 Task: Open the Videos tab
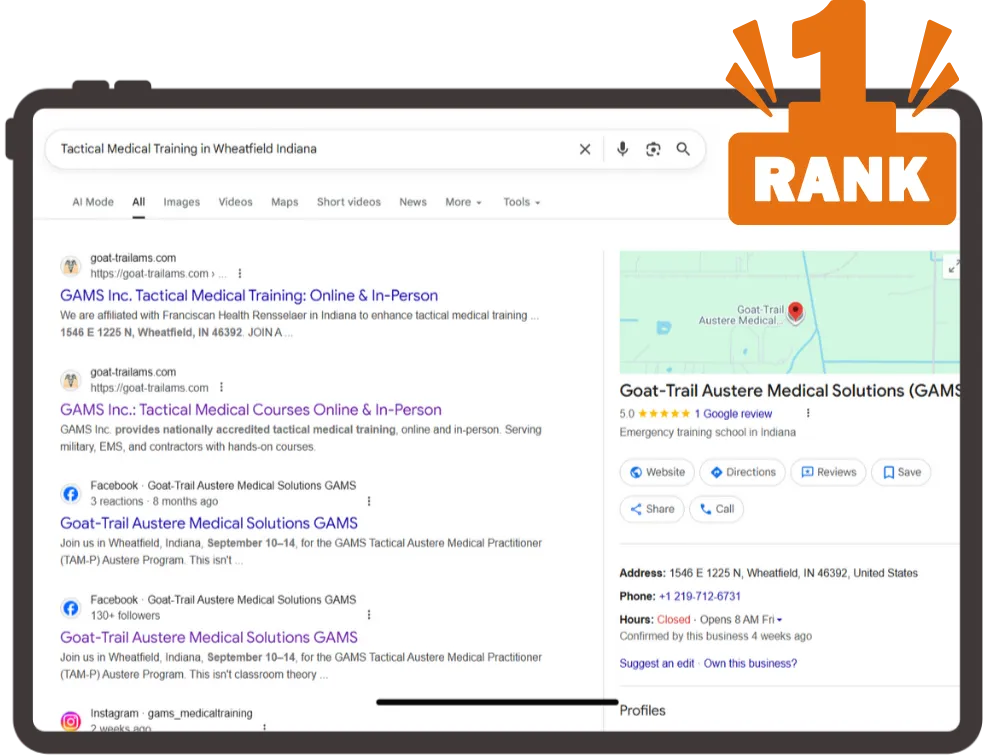pyautogui.click(x=235, y=202)
